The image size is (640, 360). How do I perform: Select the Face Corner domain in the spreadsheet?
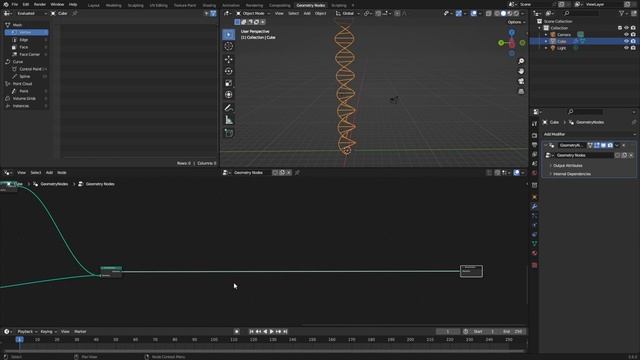(x=26, y=54)
